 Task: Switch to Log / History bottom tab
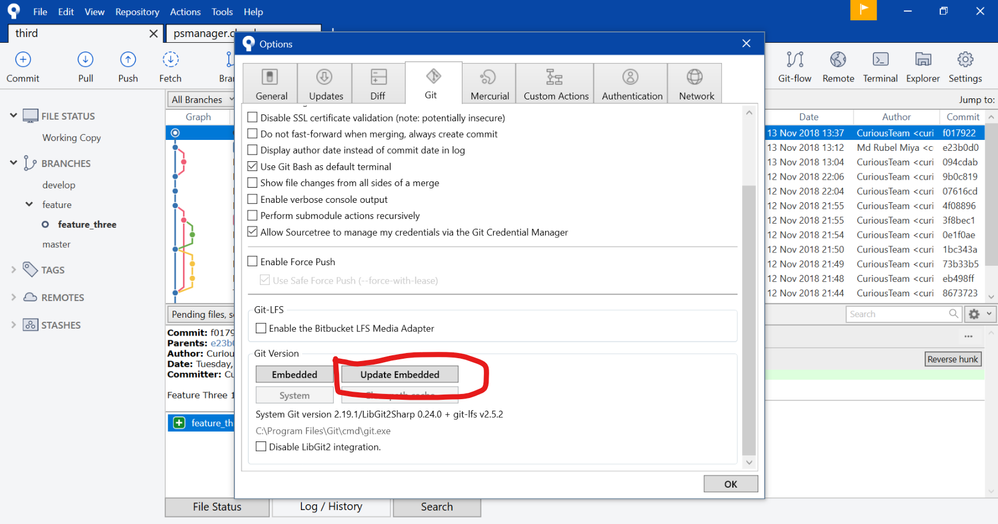coord(331,507)
